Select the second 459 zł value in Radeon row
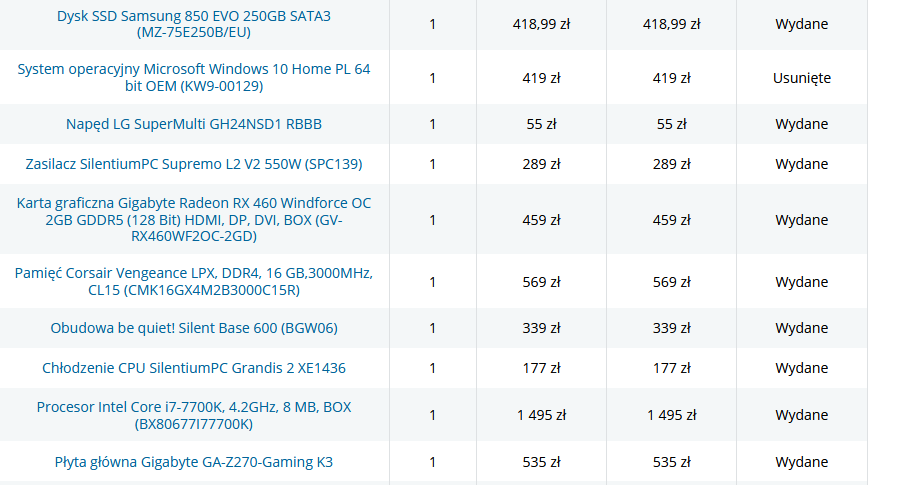Screen dimensions: 904x485 tap(672, 220)
